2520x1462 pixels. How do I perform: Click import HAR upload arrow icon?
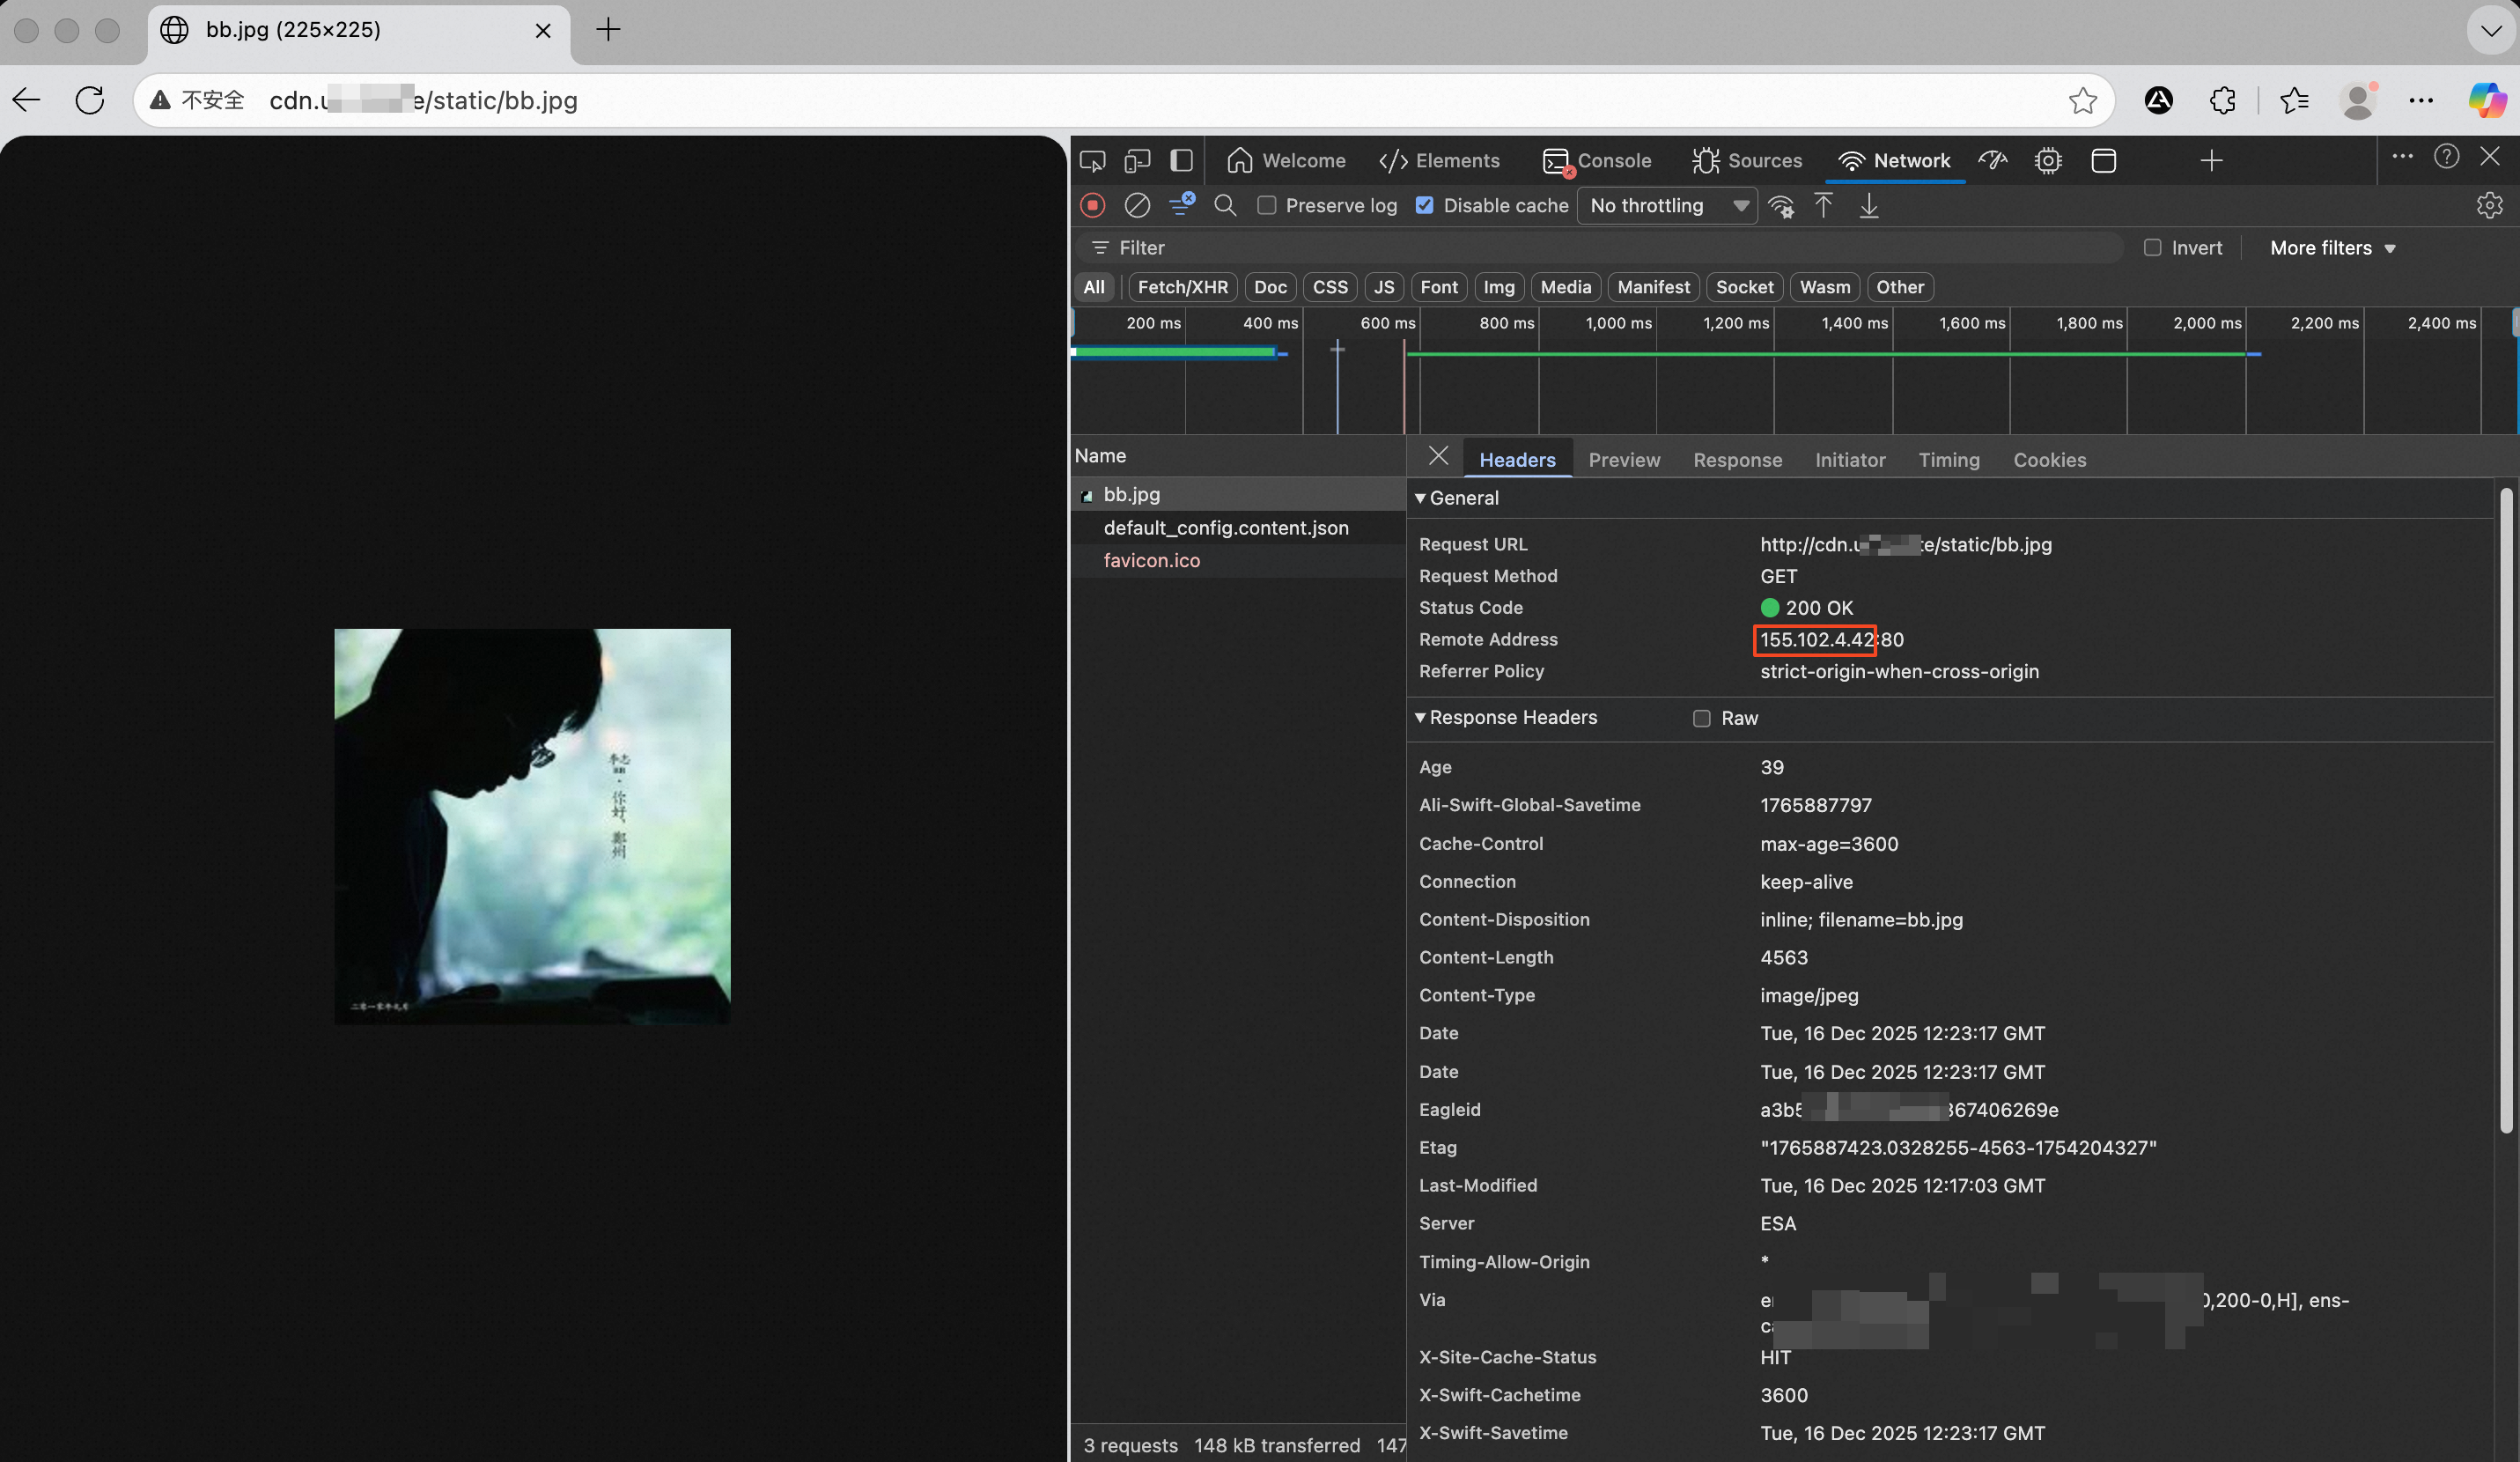pos(1823,206)
